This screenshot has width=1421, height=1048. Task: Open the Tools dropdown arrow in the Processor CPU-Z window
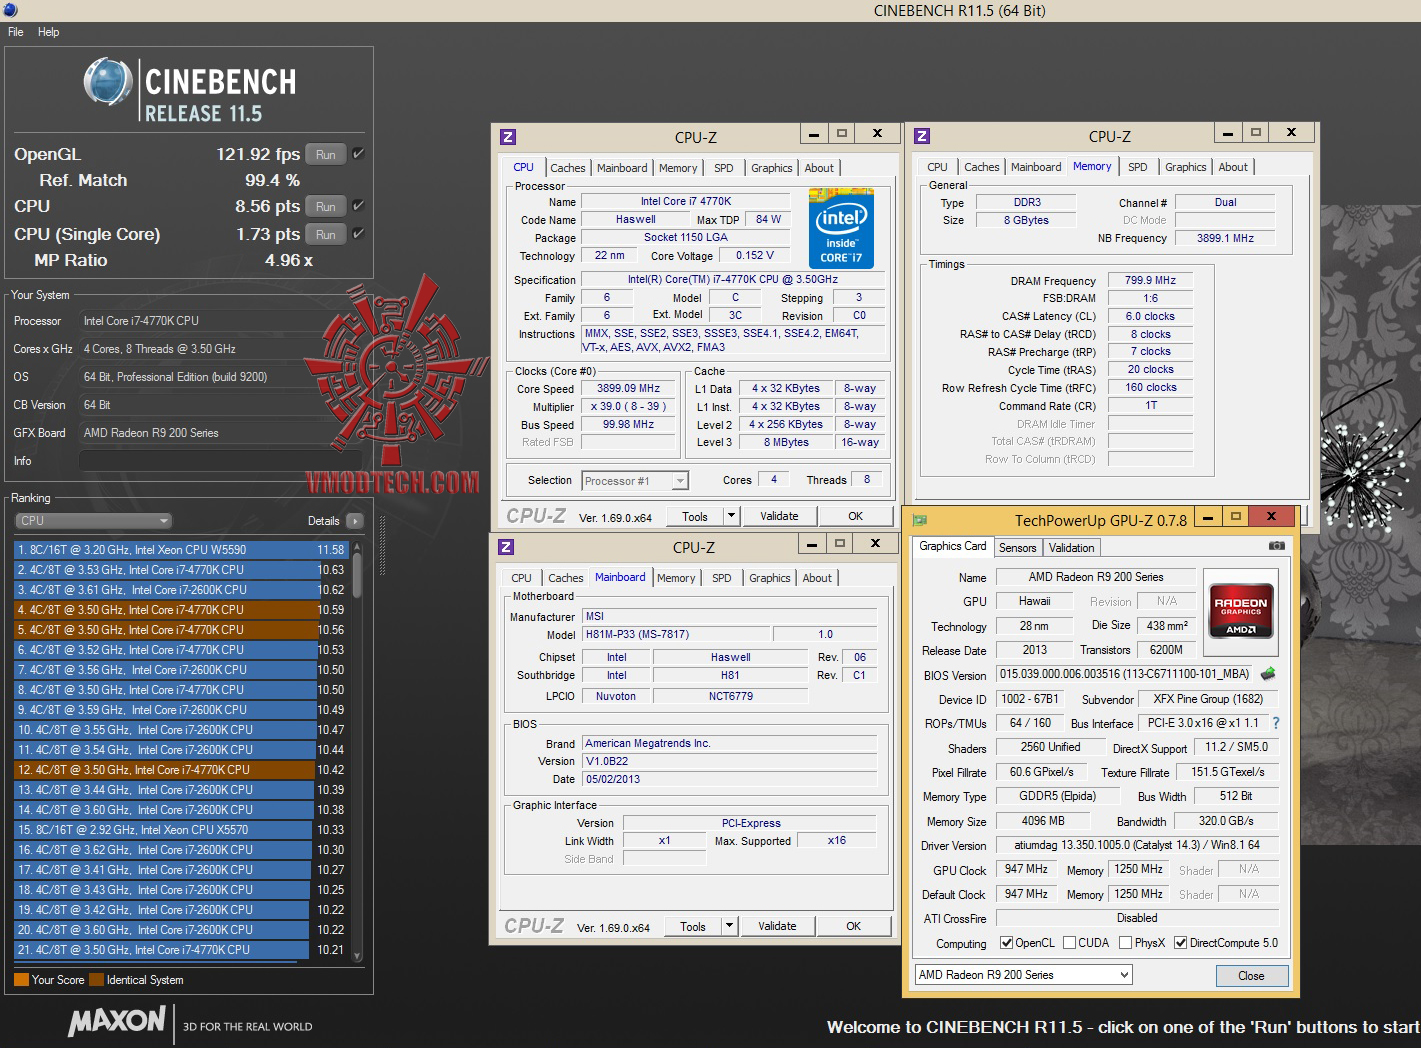coord(731,516)
